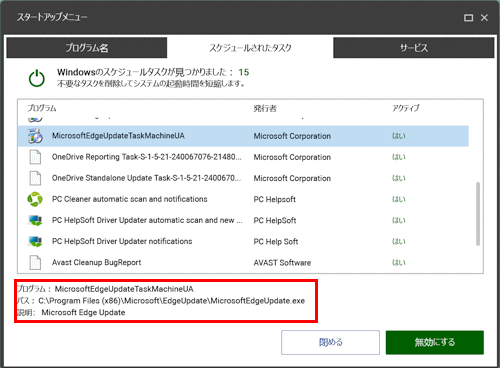Click the PC HelpSoft Driver Updater notifications icon

pos(35,241)
